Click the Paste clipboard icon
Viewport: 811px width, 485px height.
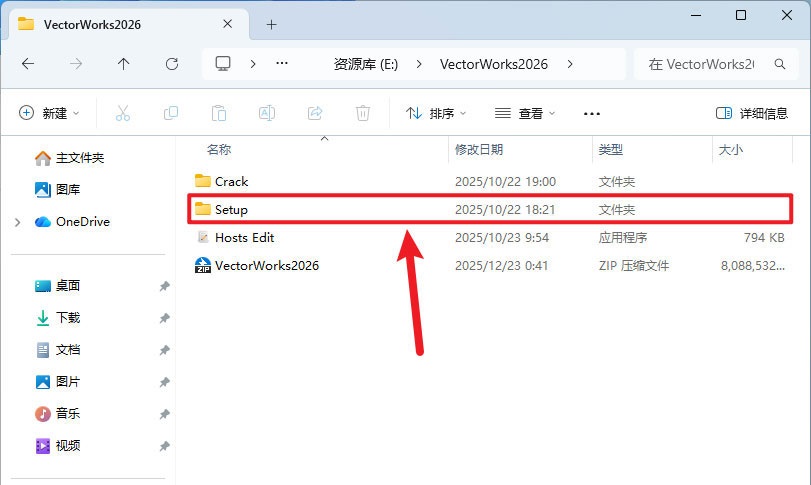tap(219, 113)
